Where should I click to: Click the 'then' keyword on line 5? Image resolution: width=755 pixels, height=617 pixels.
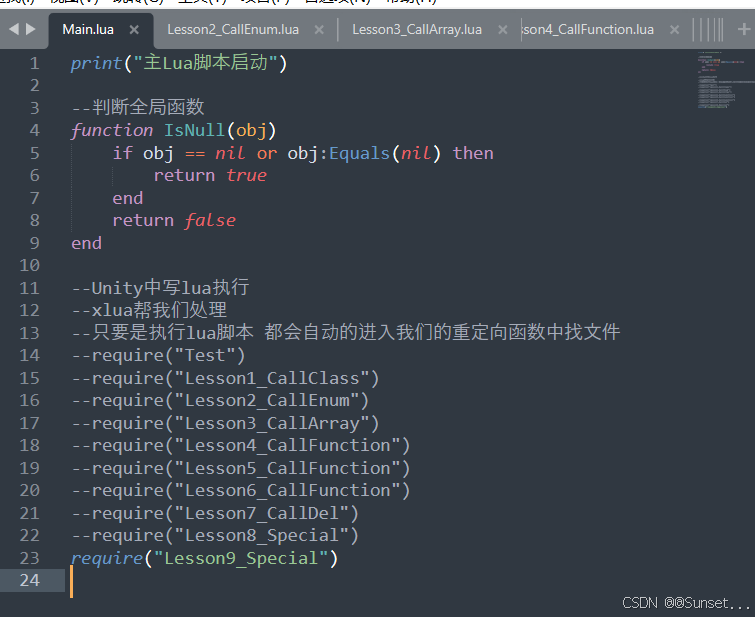[x=473, y=153]
